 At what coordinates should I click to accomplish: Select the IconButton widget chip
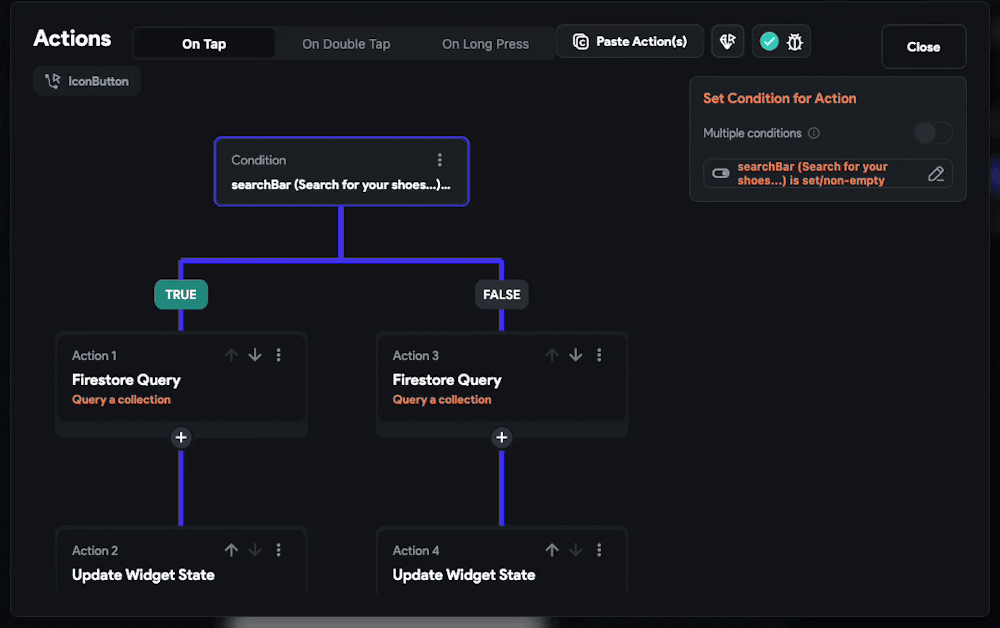(87, 81)
